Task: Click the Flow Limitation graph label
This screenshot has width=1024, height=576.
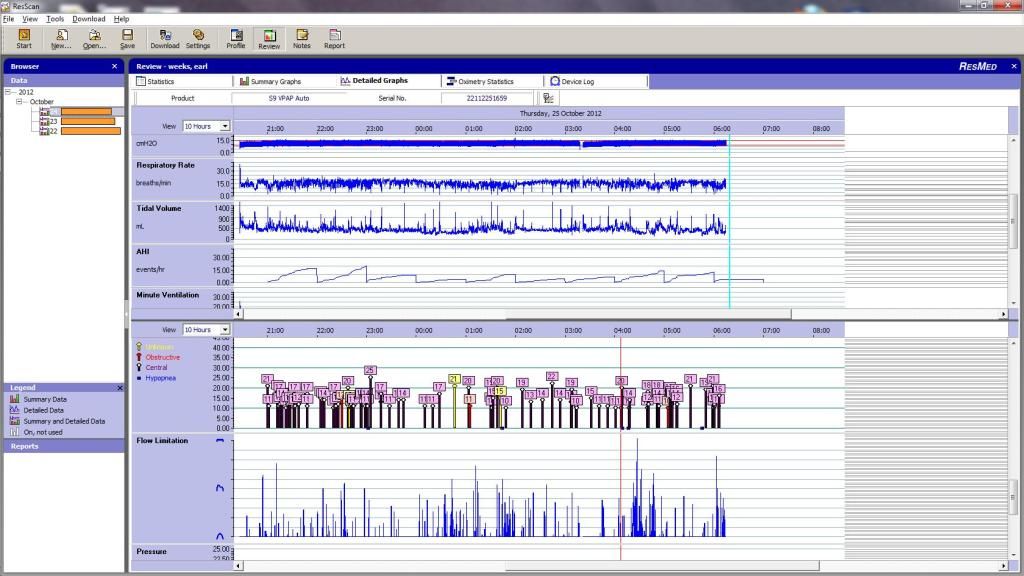Action: pyautogui.click(x=162, y=441)
